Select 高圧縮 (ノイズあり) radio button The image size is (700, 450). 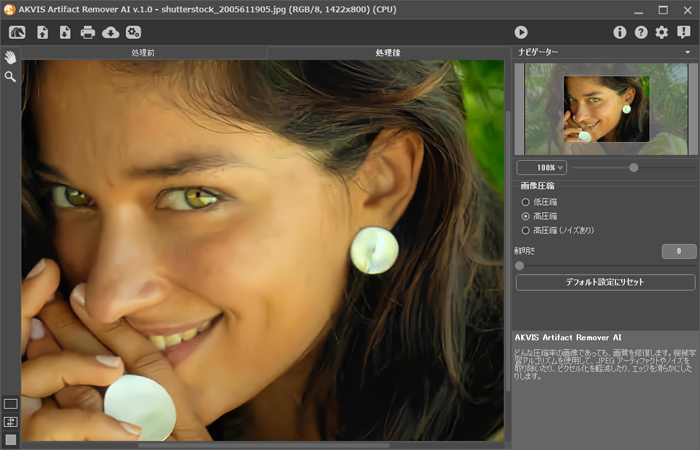[x=525, y=230]
